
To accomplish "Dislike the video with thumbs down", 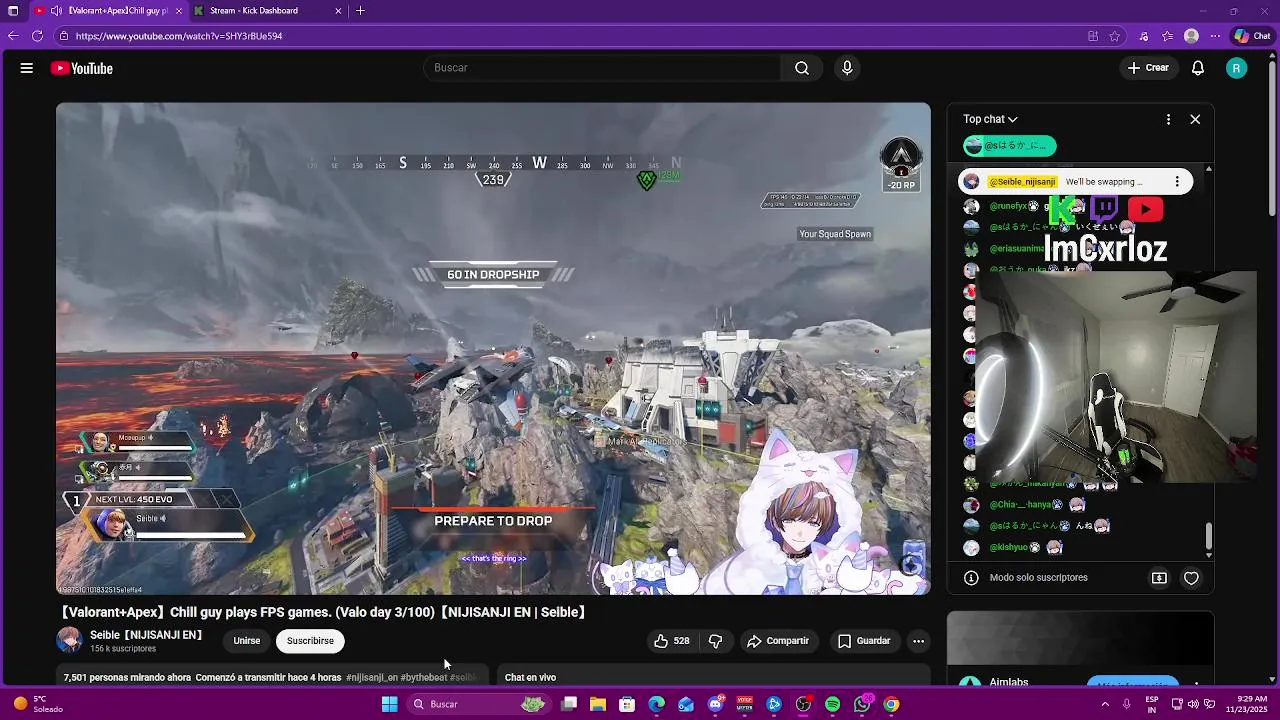I will (715, 641).
